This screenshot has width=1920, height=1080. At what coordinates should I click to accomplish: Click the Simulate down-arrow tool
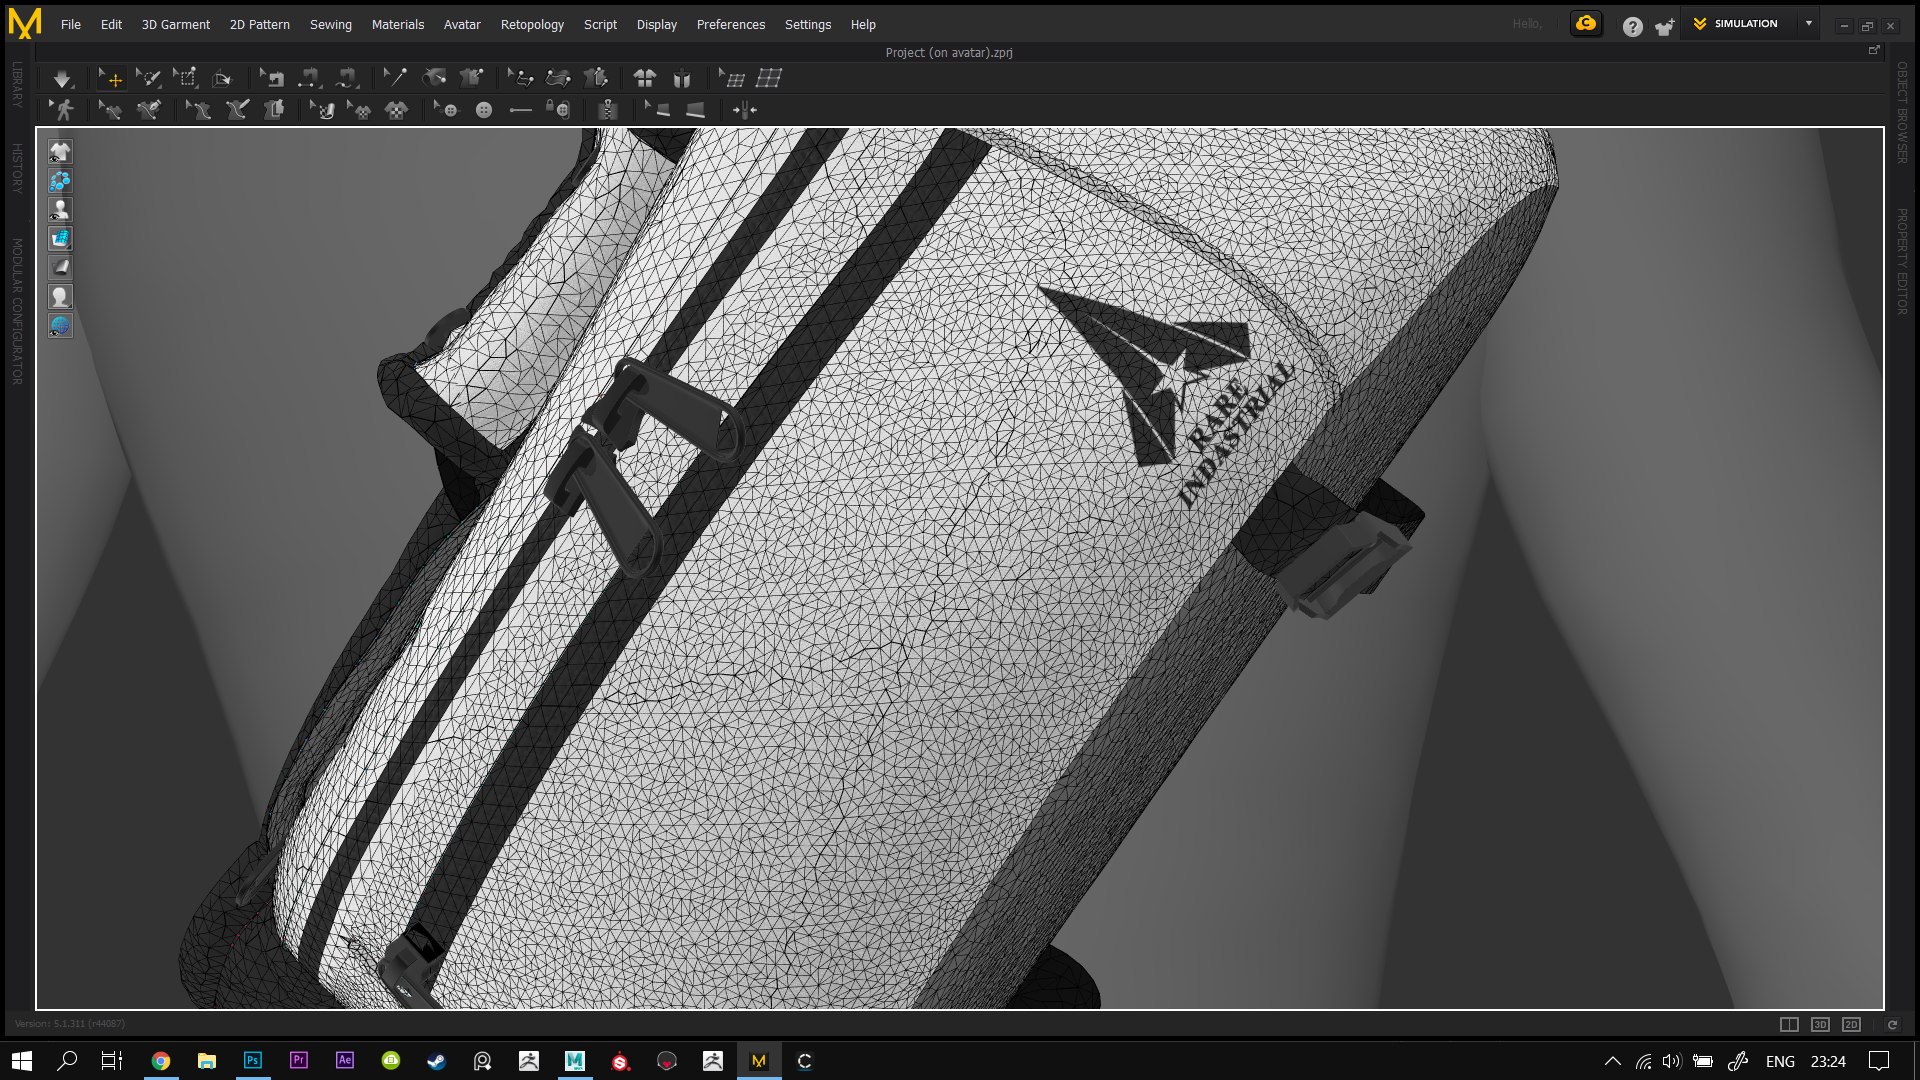pyautogui.click(x=62, y=78)
